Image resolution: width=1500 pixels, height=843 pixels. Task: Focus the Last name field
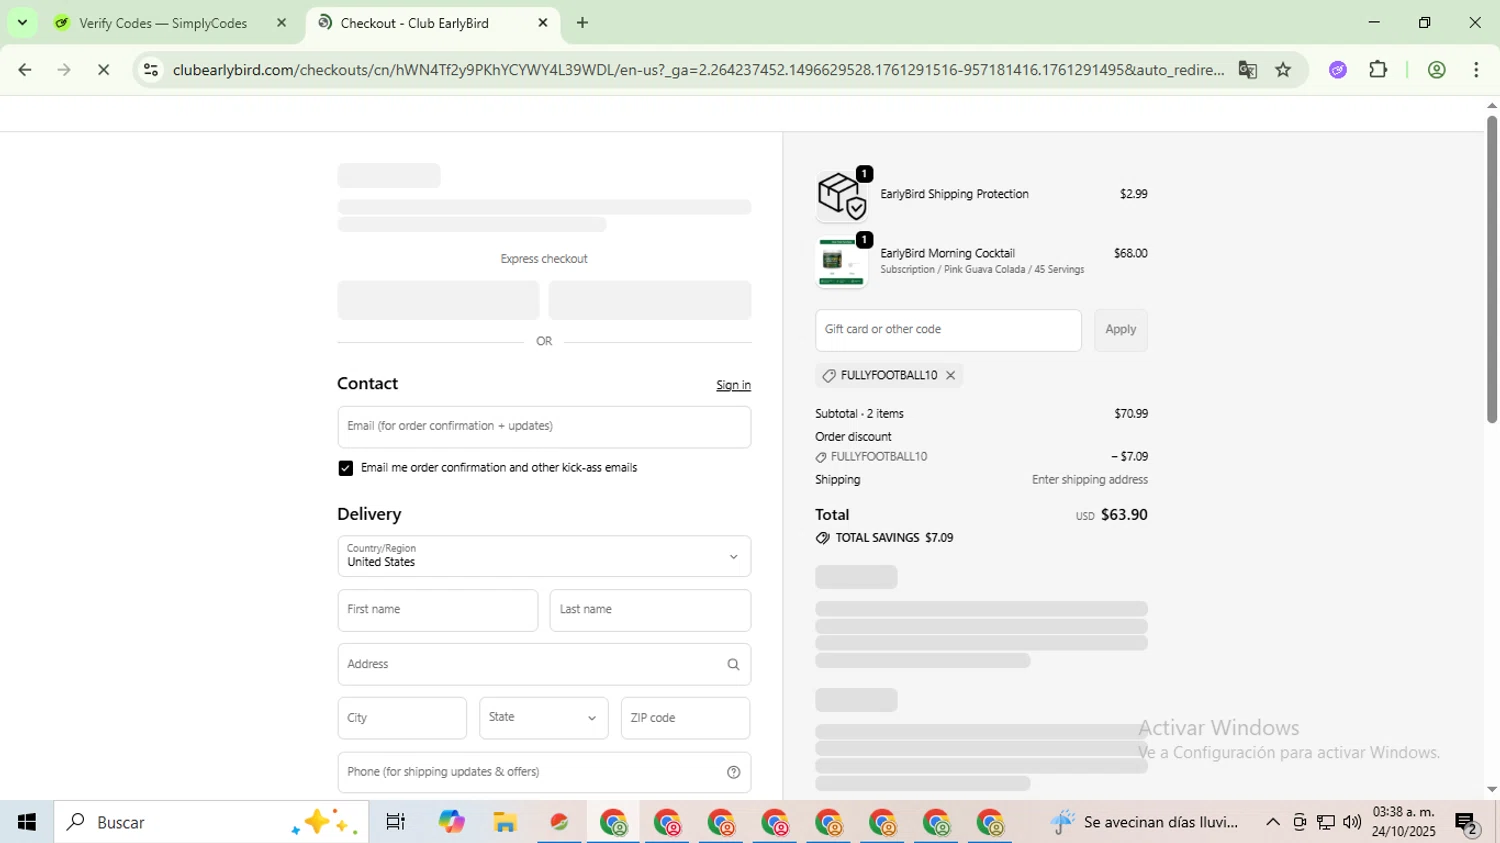[x=650, y=610]
